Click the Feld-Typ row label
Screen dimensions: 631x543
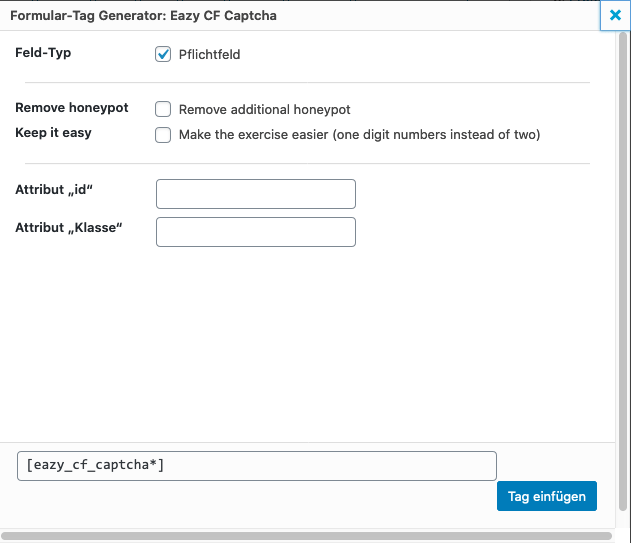tap(43, 52)
